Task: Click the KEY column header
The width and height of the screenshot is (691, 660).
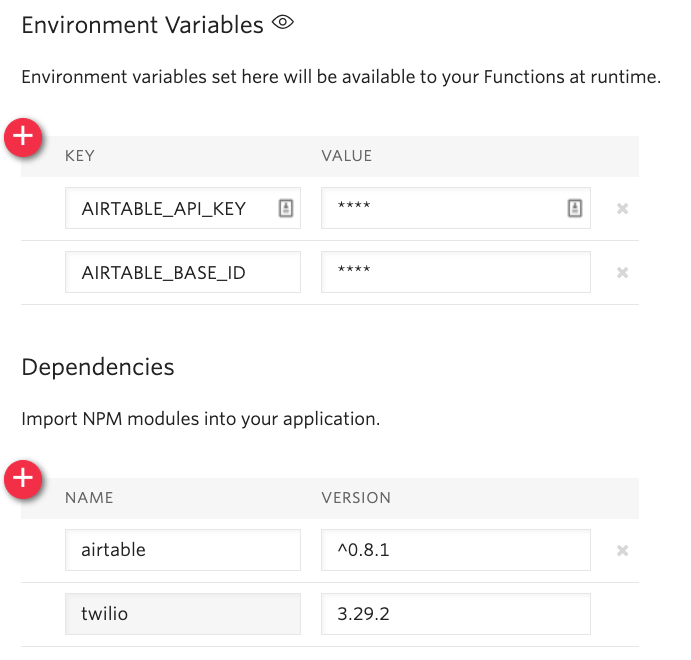Action: point(80,156)
